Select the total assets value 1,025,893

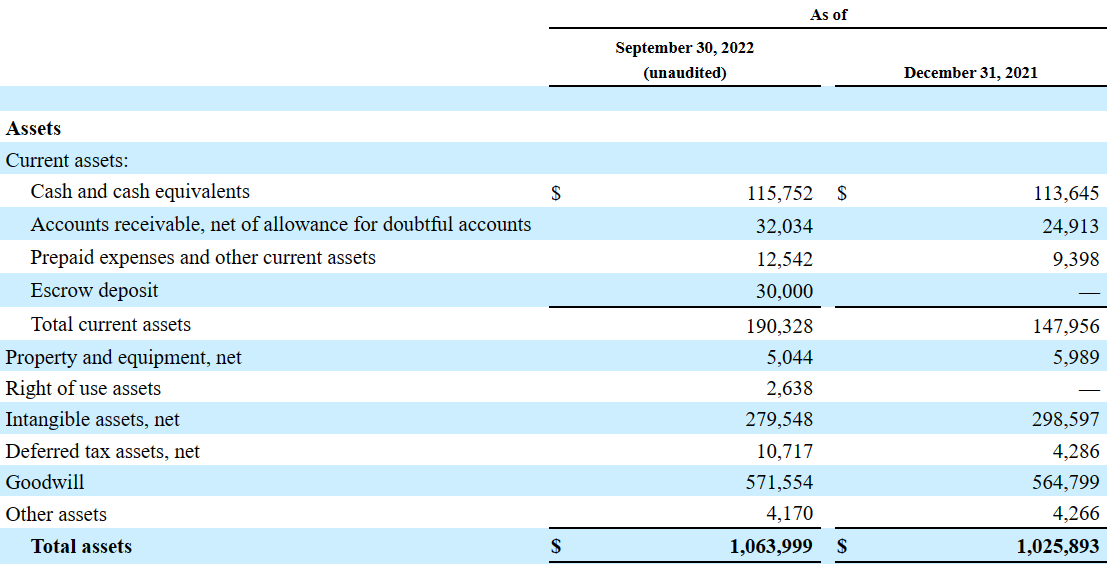tap(1058, 547)
